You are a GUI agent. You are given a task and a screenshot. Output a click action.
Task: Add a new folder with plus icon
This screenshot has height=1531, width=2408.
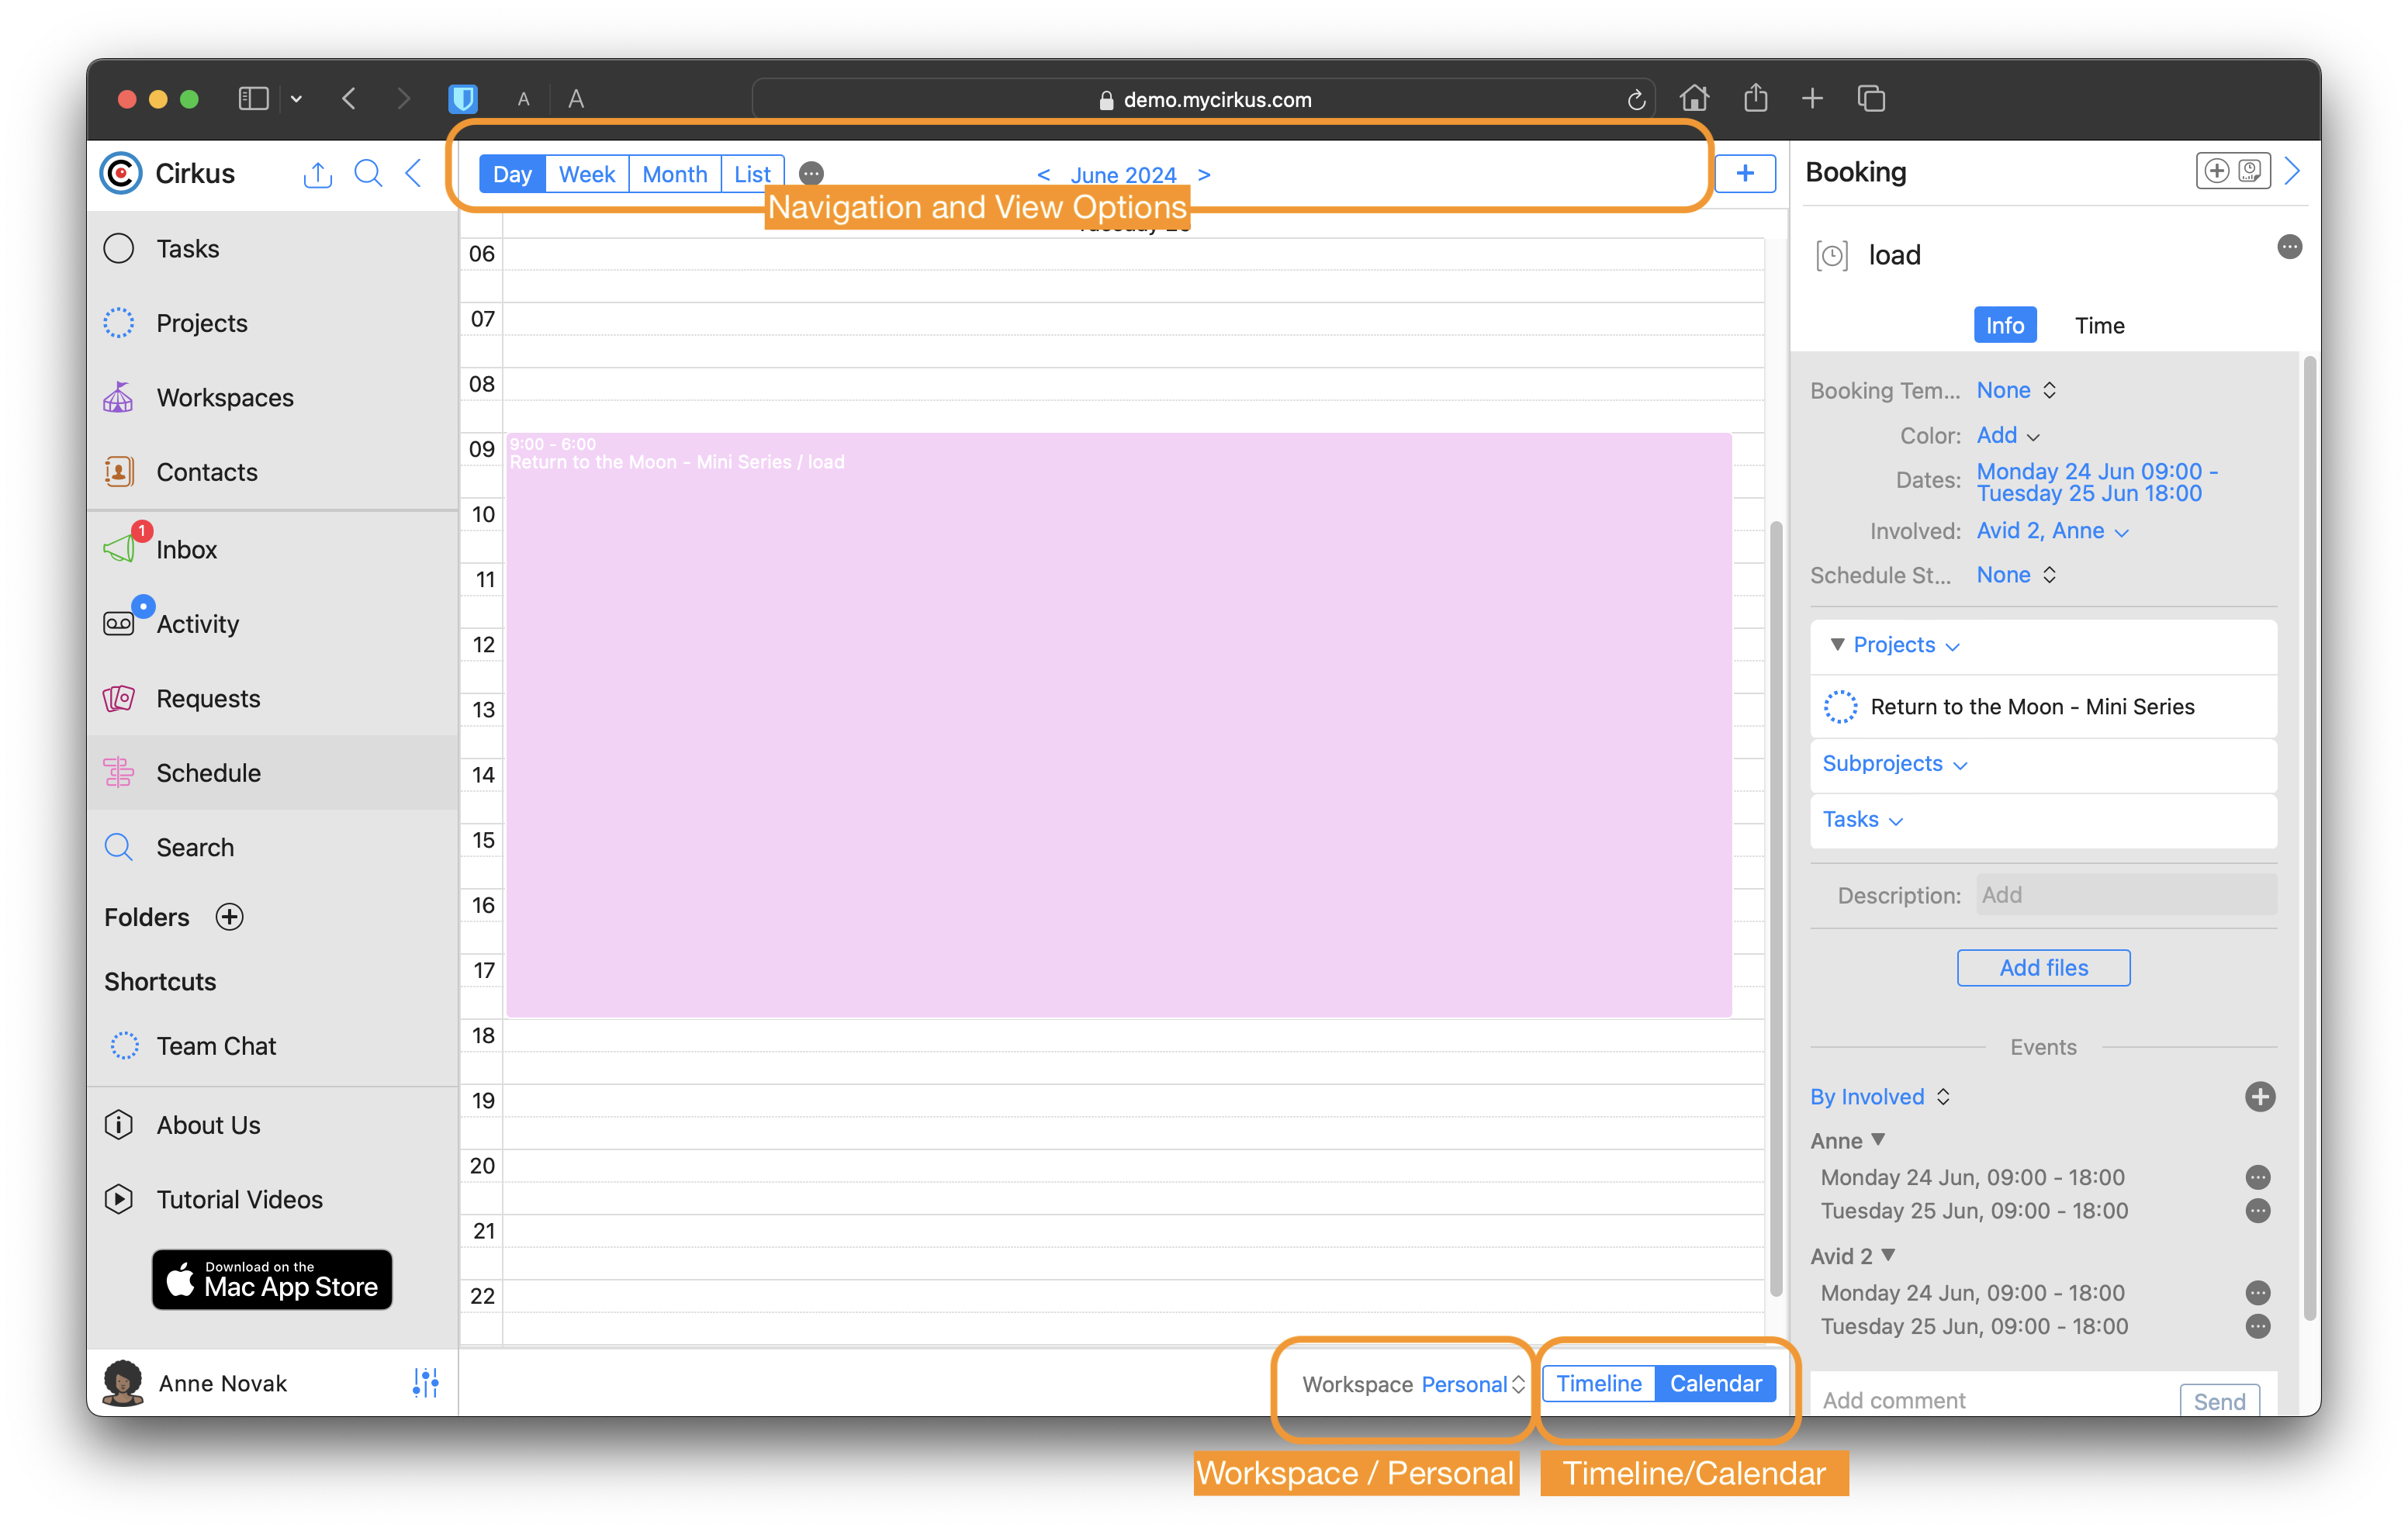click(230, 917)
